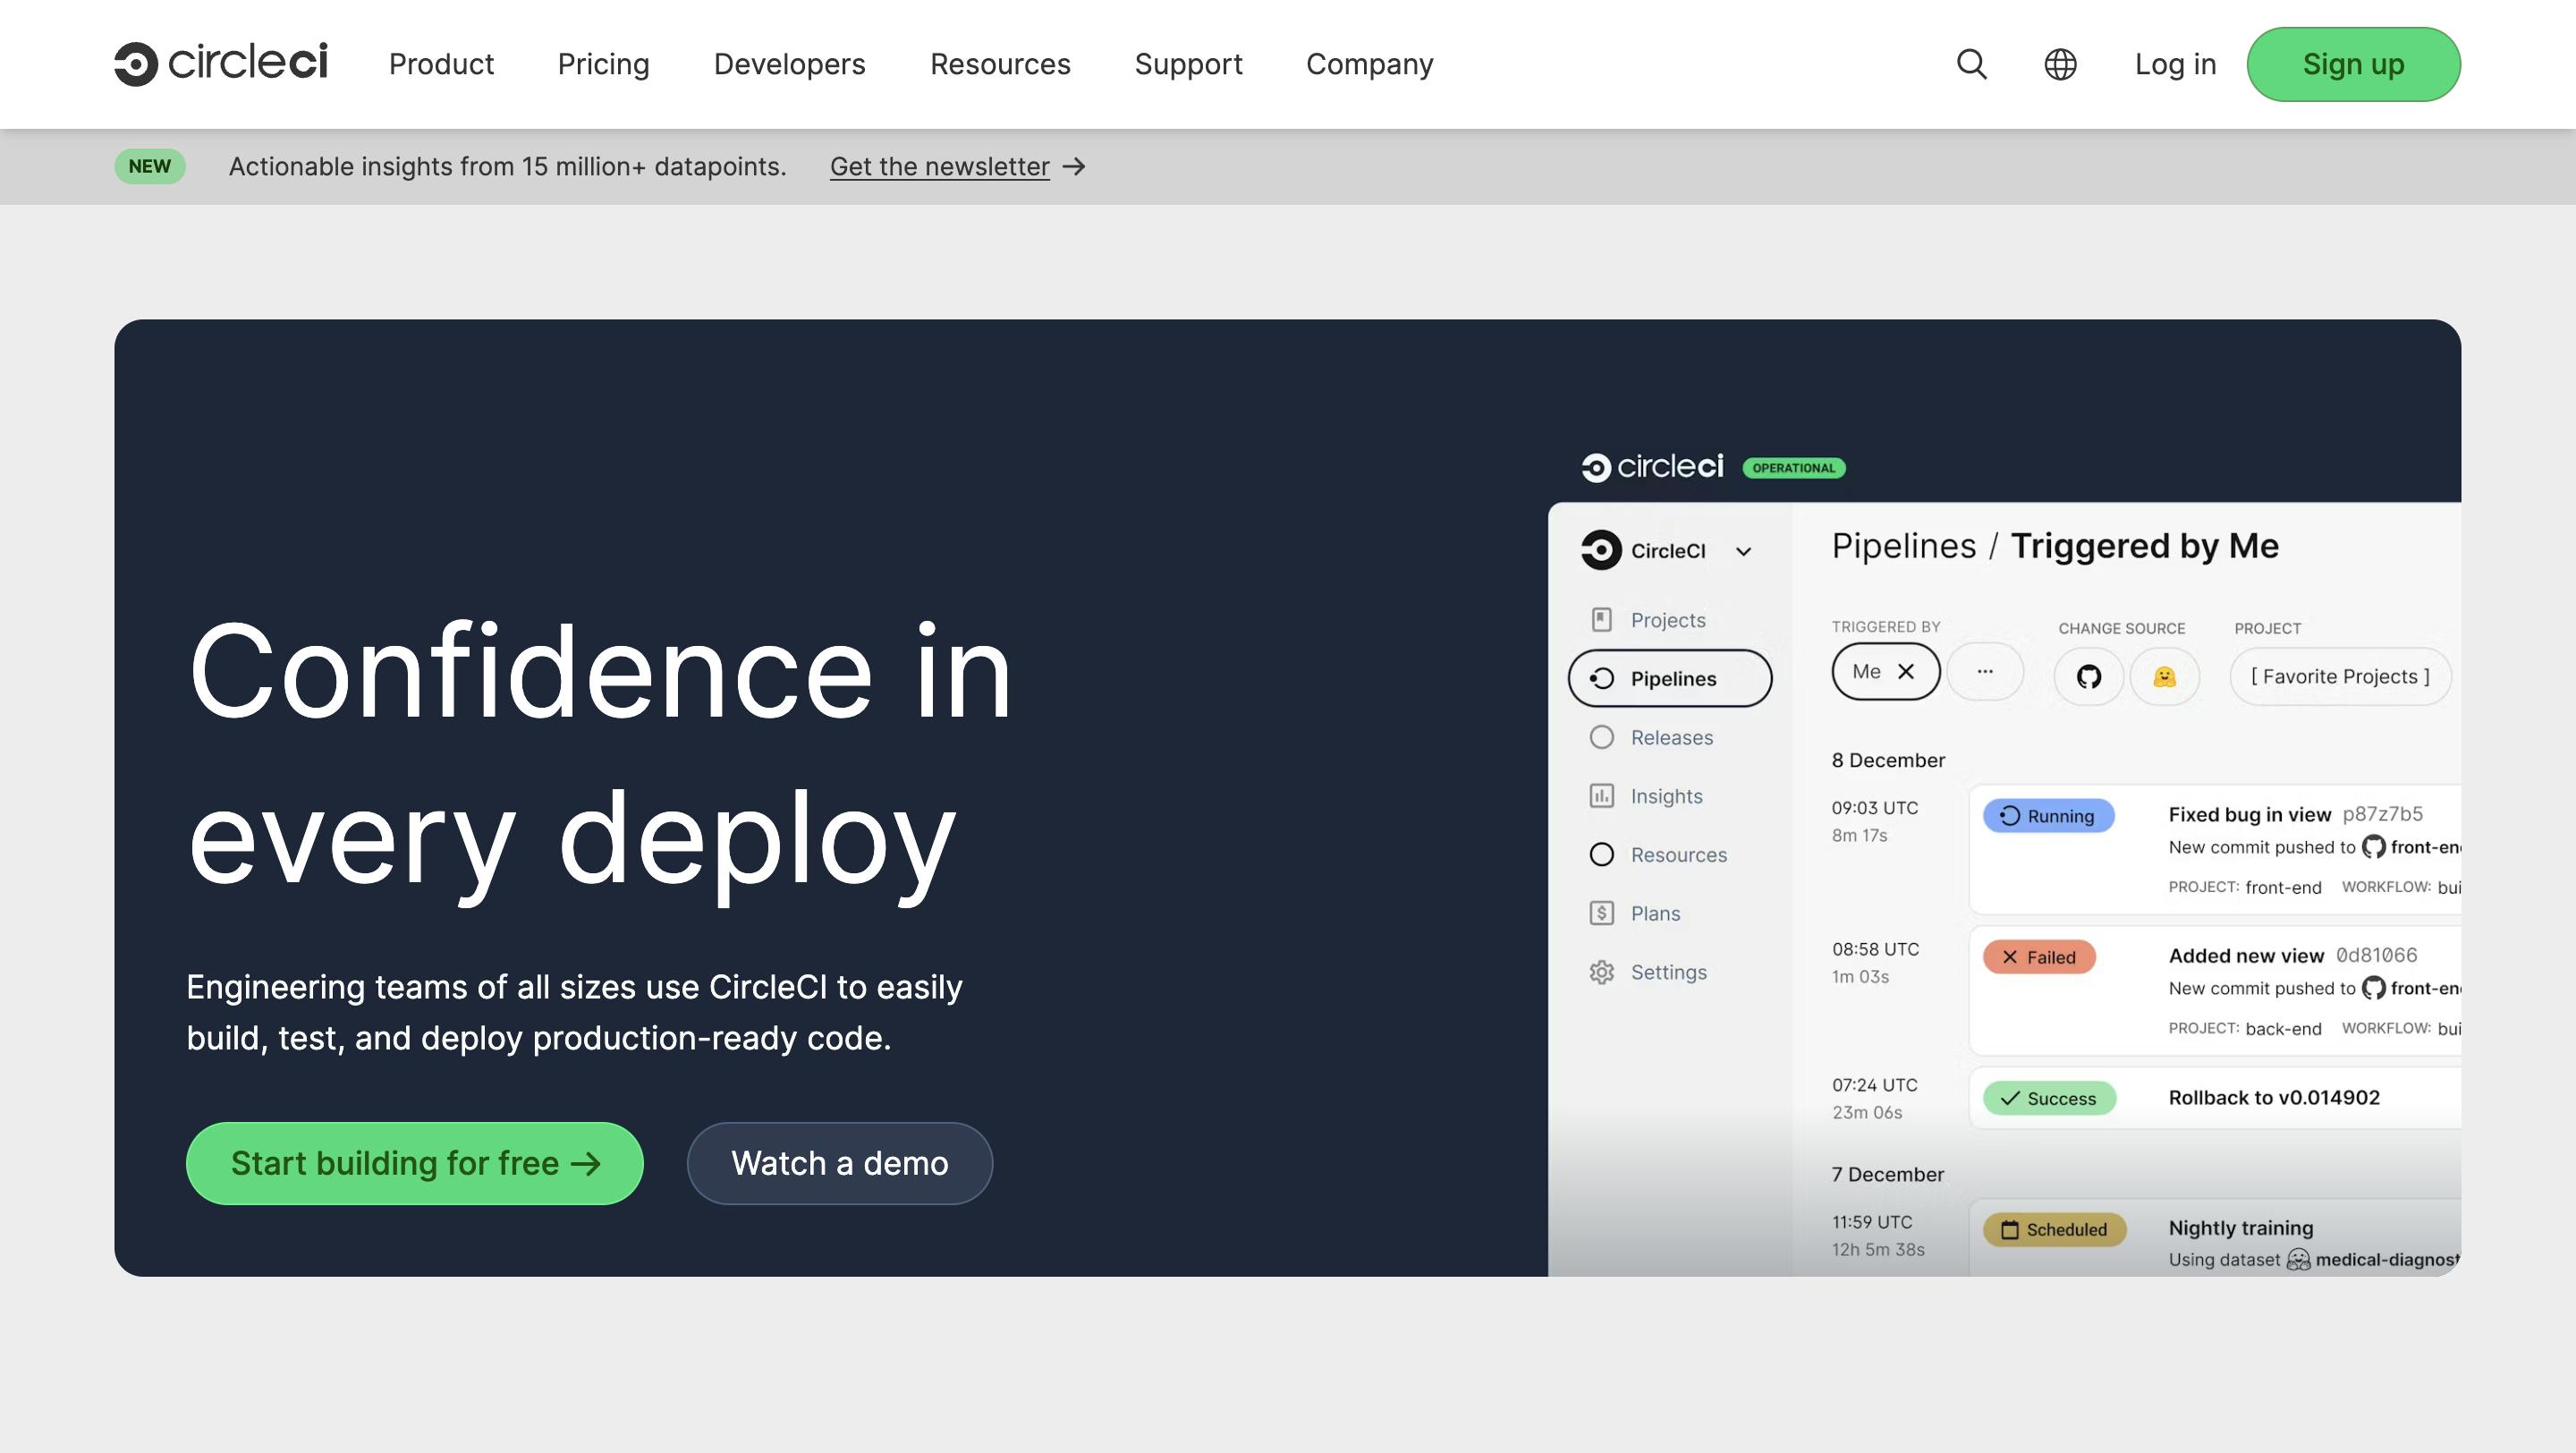Click 'Rollback to v0.014902' title
The height and width of the screenshot is (1453, 2576).
tap(2273, 1097)
